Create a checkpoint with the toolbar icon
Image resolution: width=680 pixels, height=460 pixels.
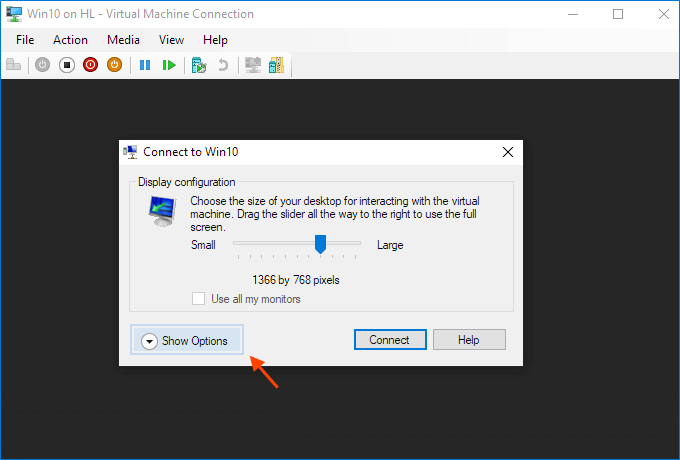pos(199,65)
